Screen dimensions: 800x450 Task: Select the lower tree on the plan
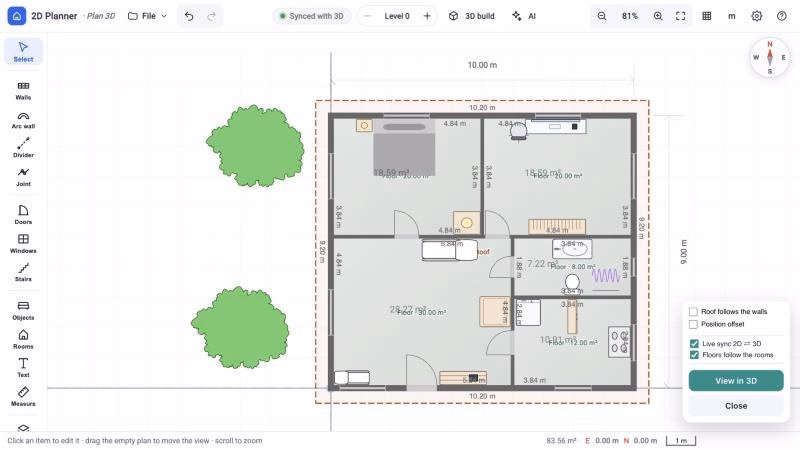240,328
